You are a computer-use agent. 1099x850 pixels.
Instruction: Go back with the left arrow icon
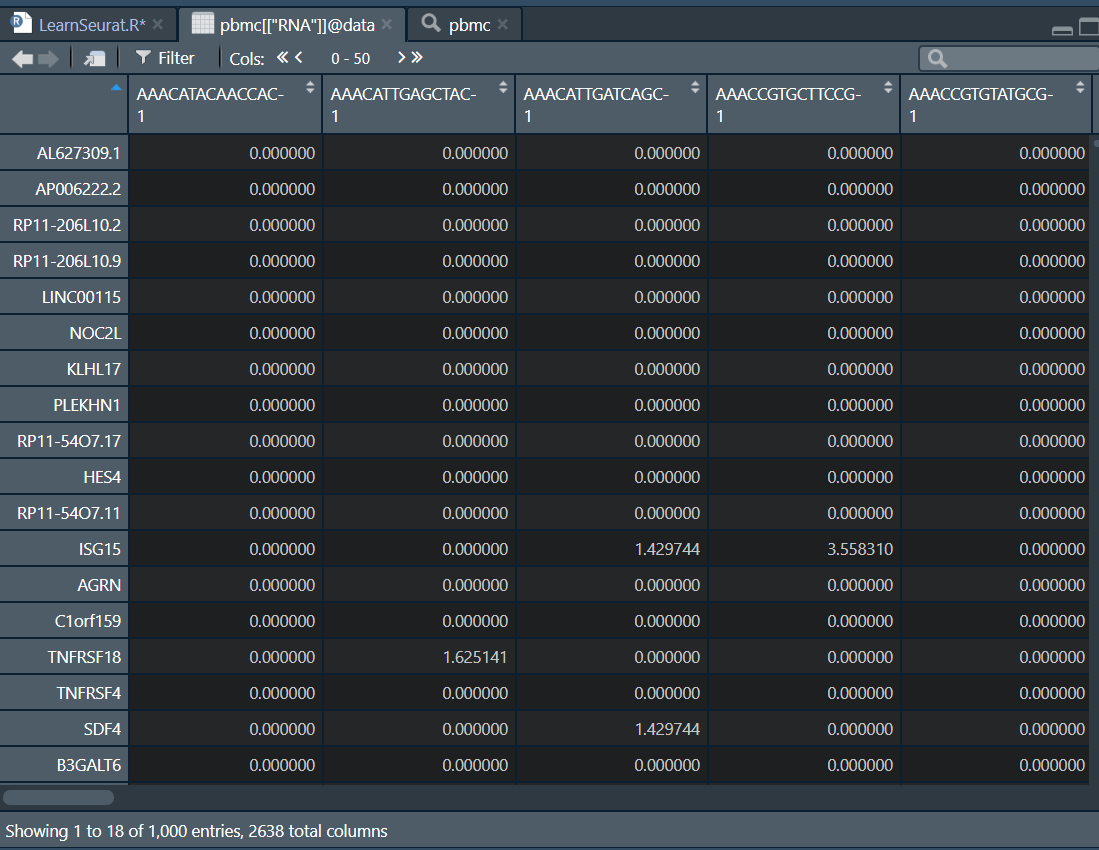coord(22,59)
